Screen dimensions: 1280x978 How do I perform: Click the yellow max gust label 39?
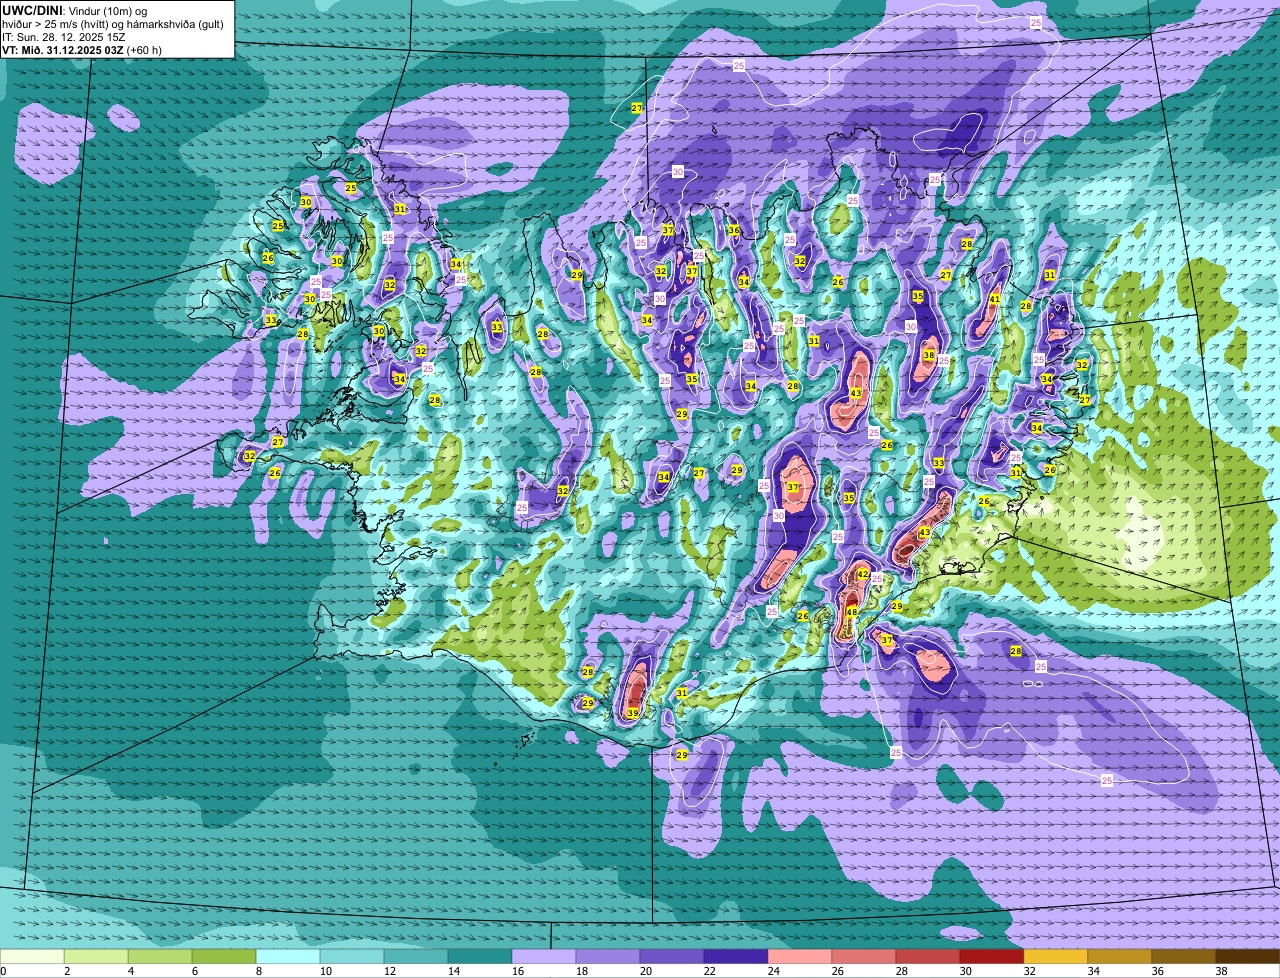pos(633,713)
